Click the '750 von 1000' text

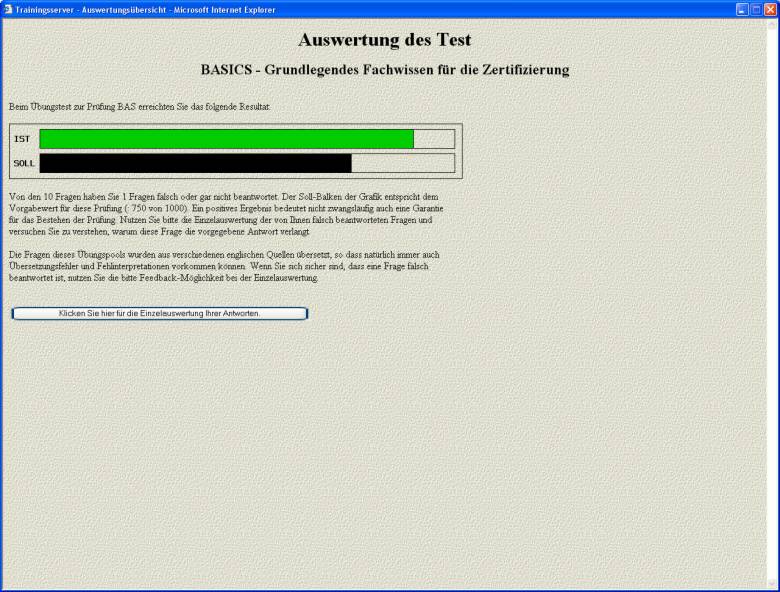(x=165, y=207)
